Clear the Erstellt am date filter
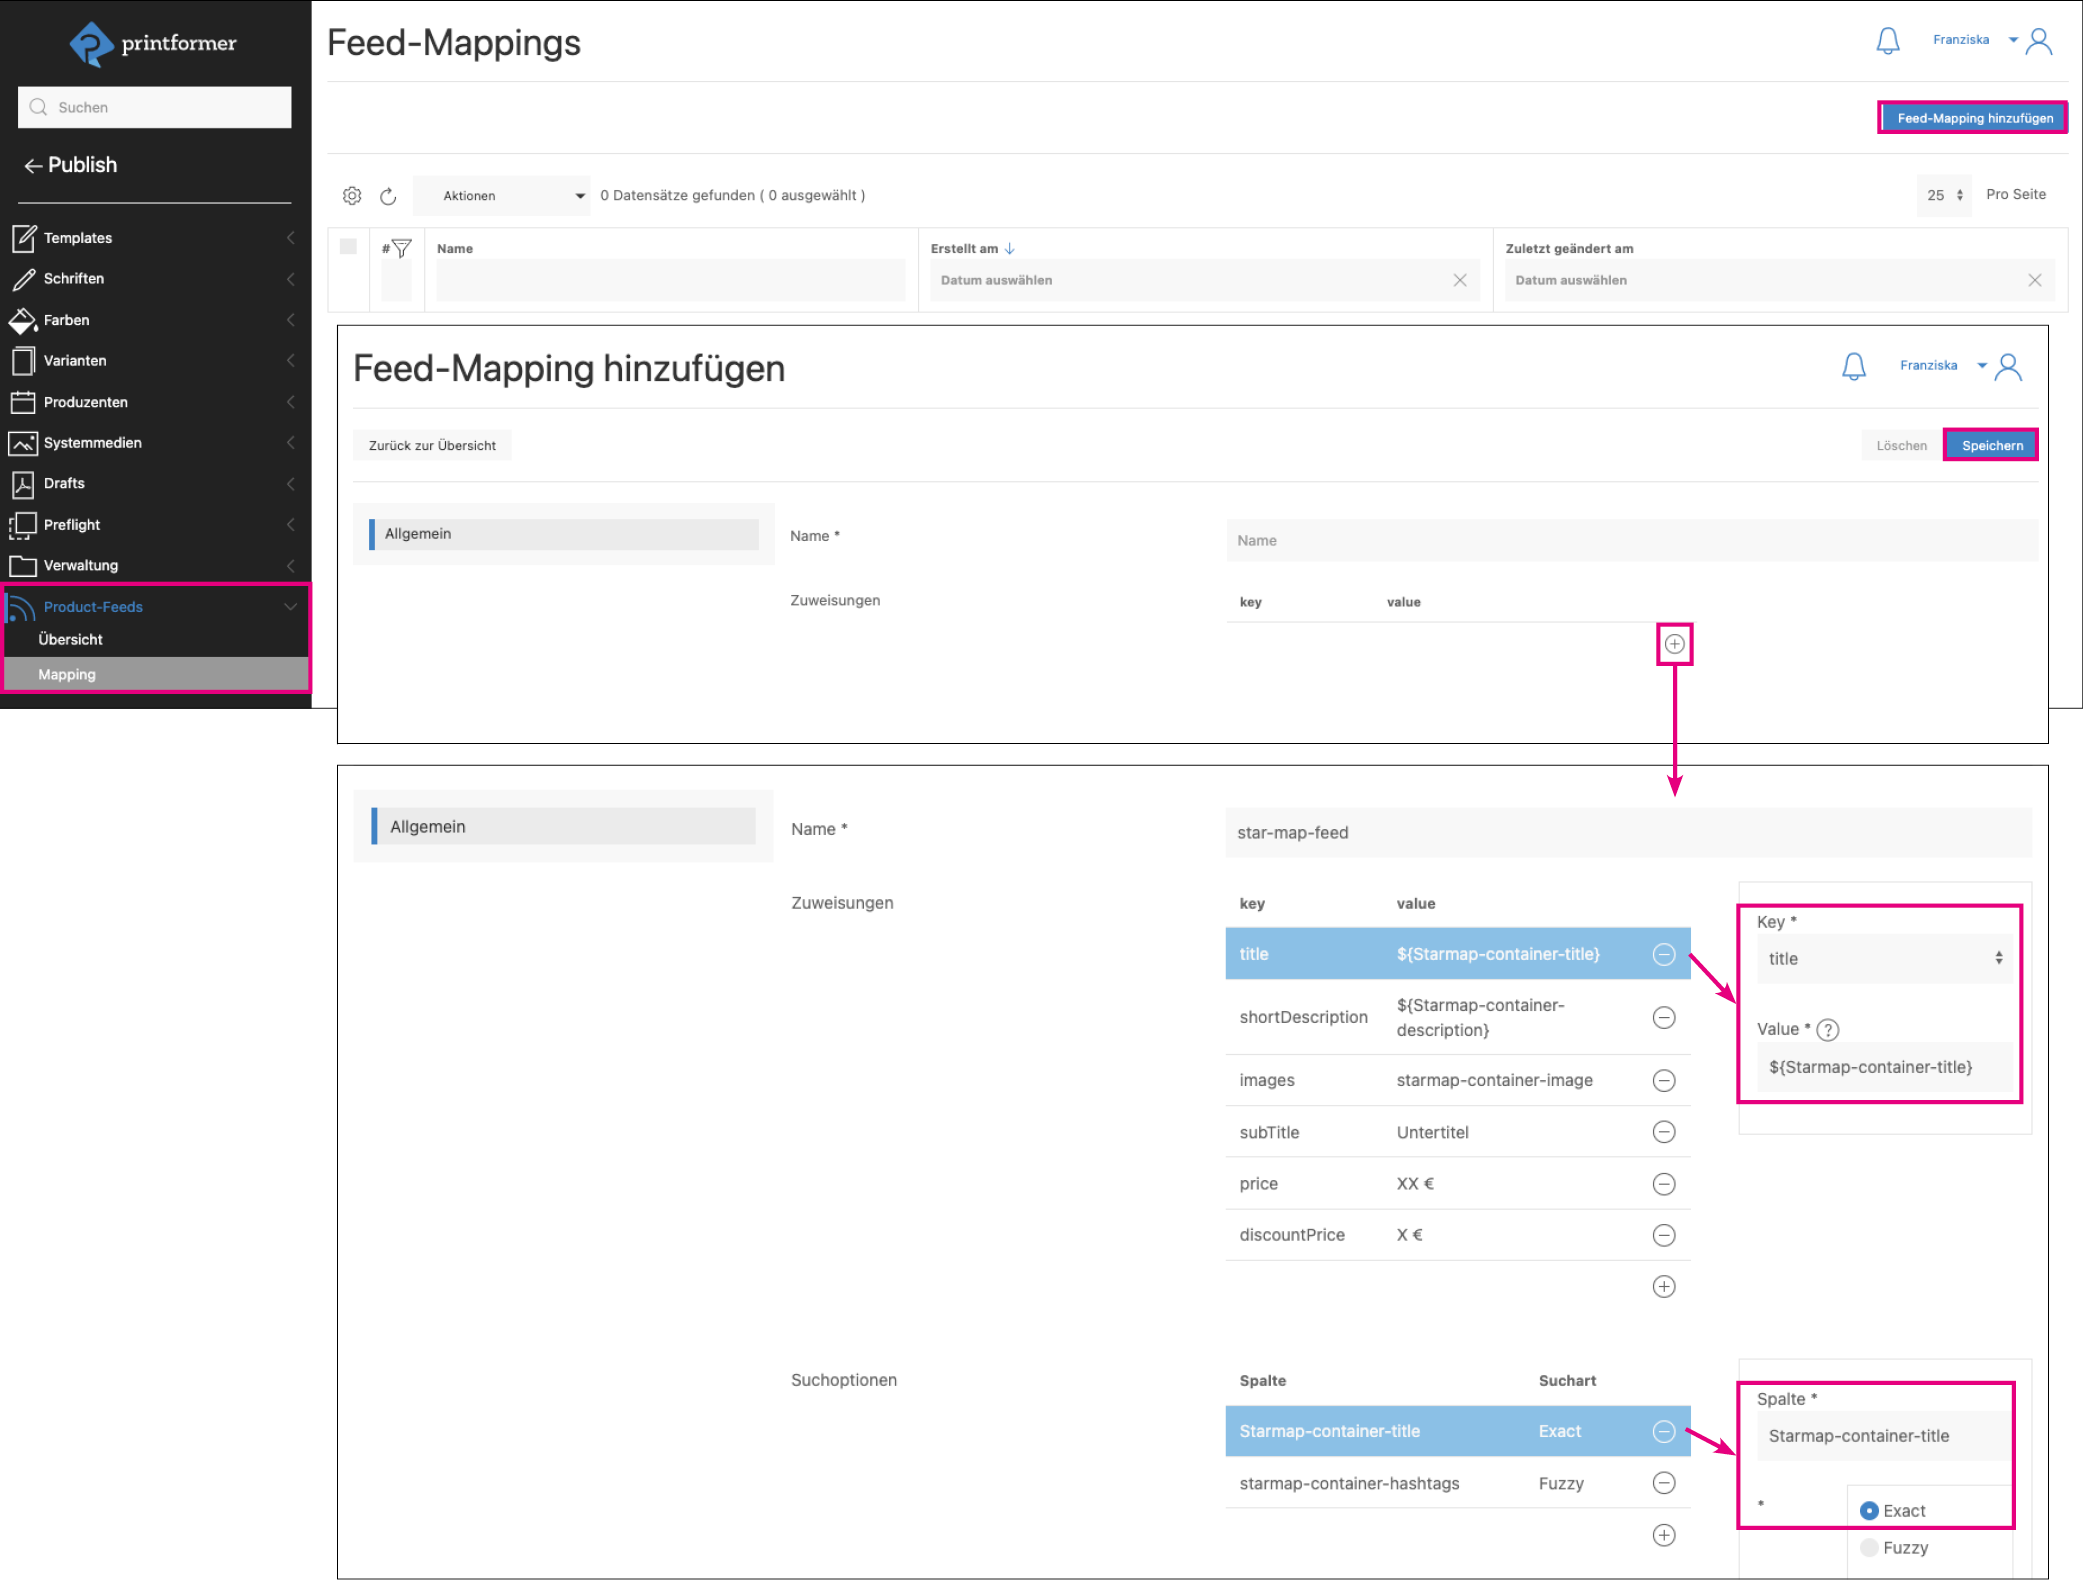This screenshot has height=1594, width=2083. pyautogui.click(x=1460, y=280)
